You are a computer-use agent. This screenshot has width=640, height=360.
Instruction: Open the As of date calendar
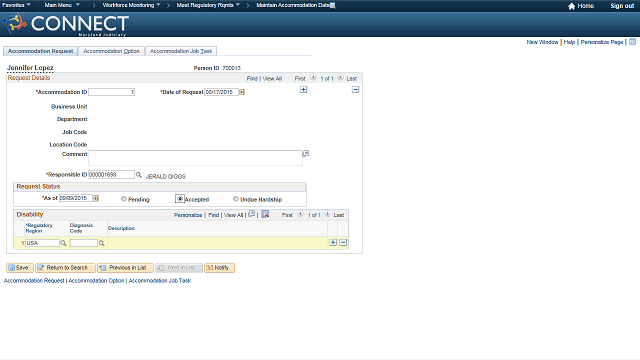[x=96, y=198]
